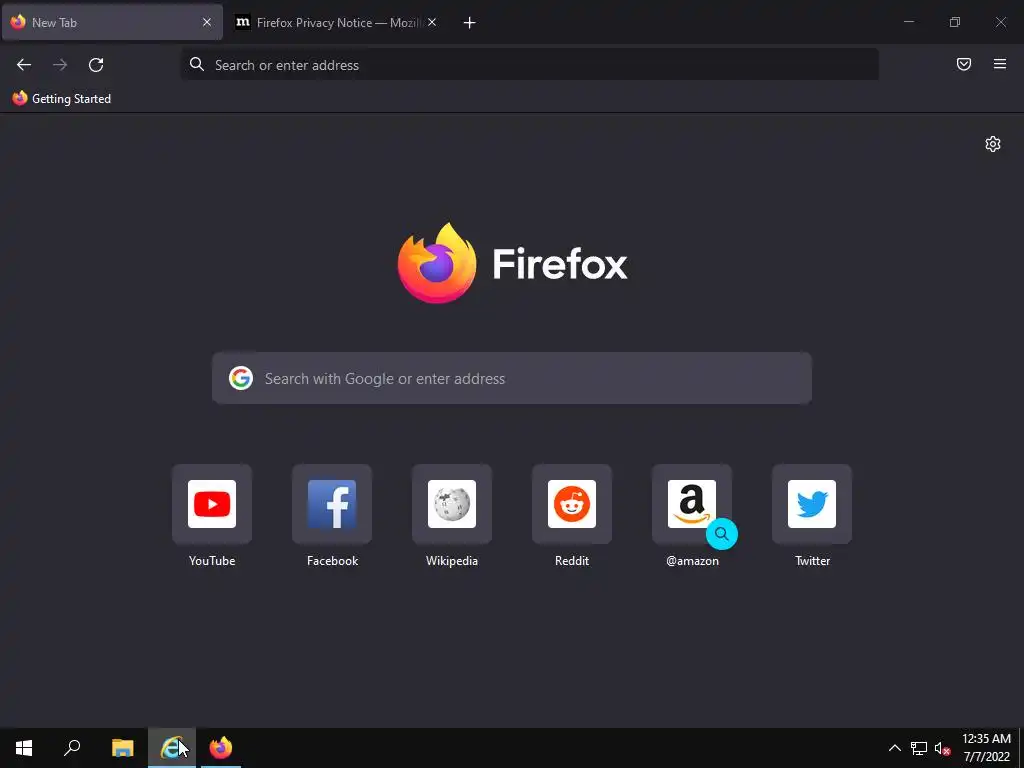Close the Firefox window
Viewport: 1024px width, 768px height.
[1000, 22]
